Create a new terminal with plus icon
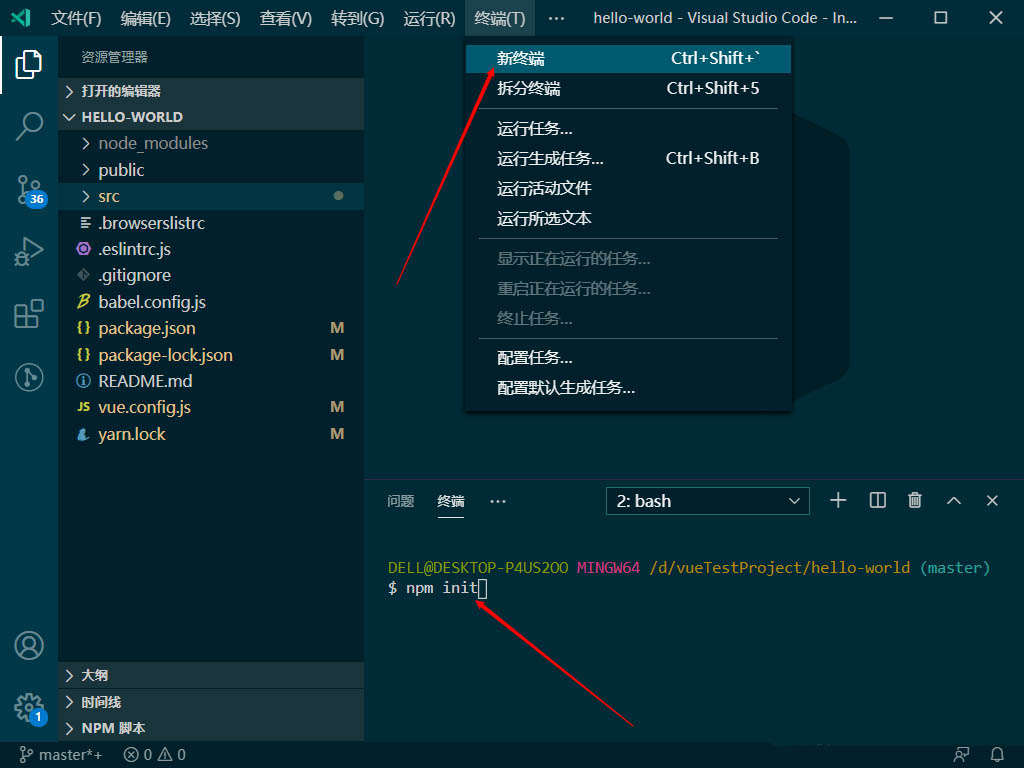The image size is (1024, 768). [x=838, y=500]
